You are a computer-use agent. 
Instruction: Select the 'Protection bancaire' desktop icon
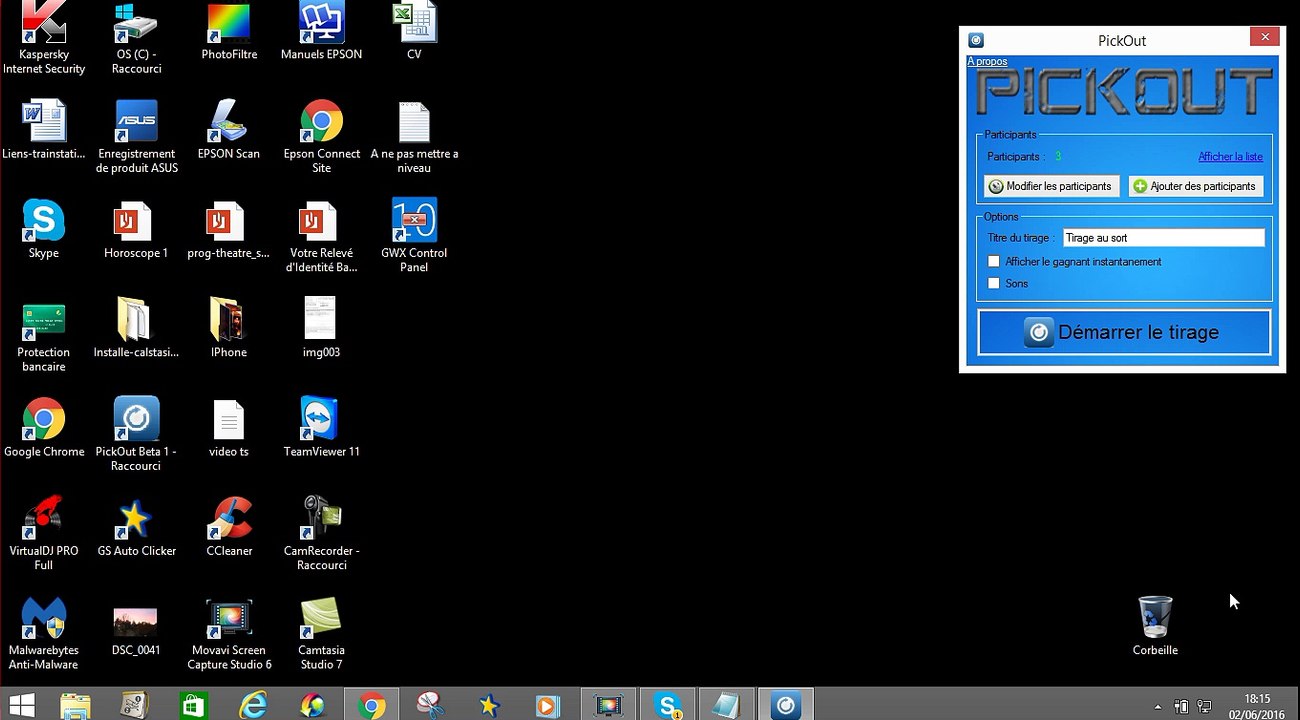(44, 335)
